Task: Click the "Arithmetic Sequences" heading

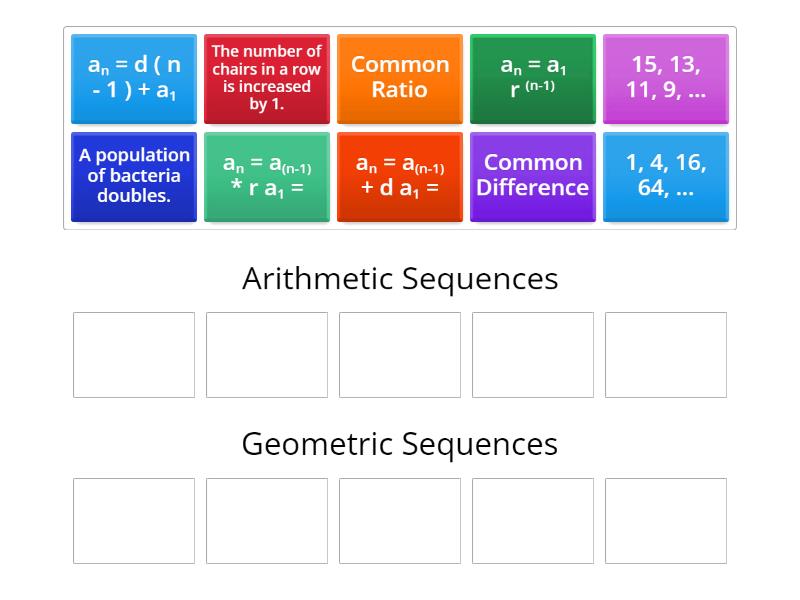Action: click(400, 279)
